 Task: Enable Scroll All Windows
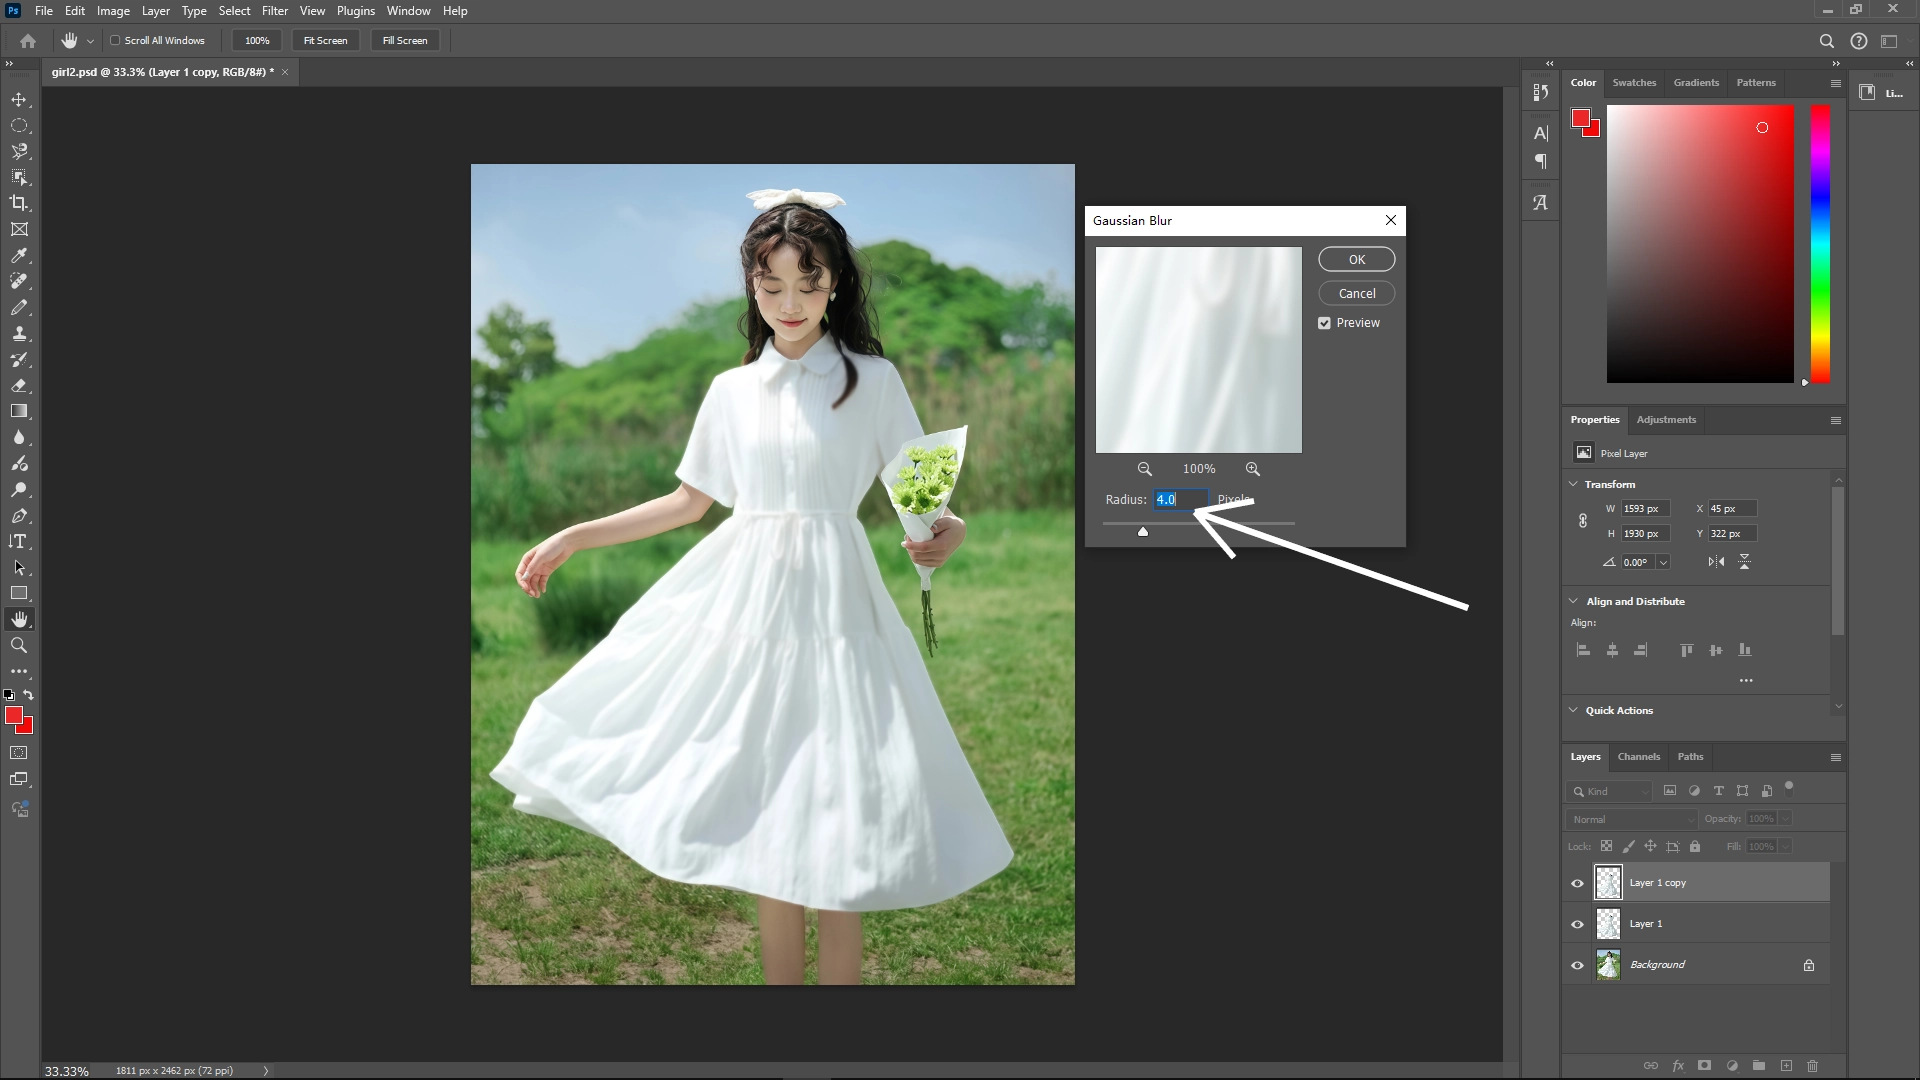click(116, 40)
